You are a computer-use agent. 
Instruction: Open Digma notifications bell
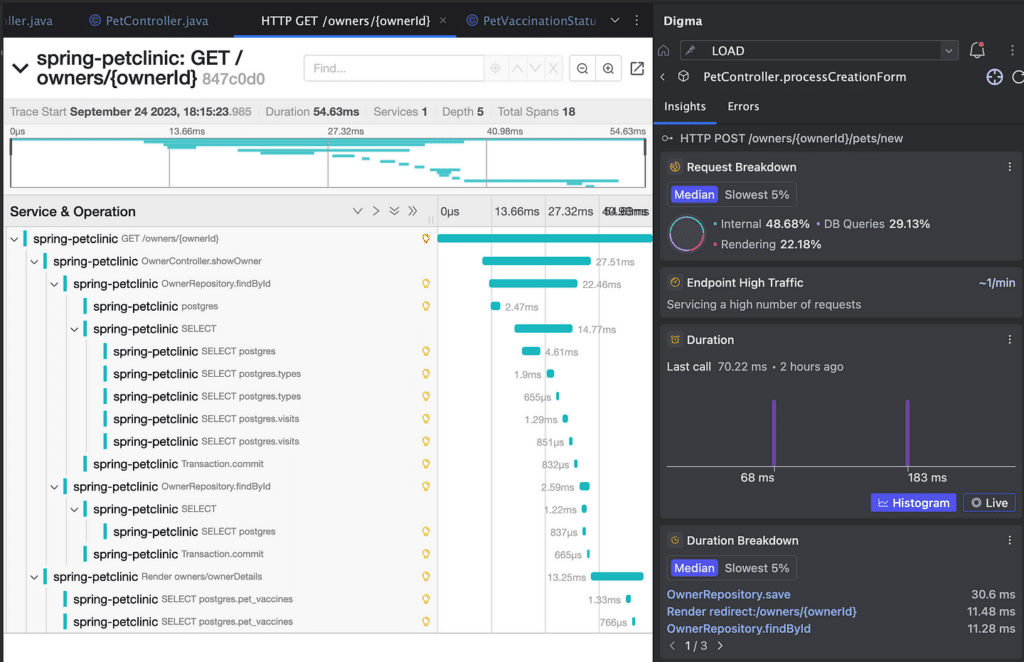[977, 50]
